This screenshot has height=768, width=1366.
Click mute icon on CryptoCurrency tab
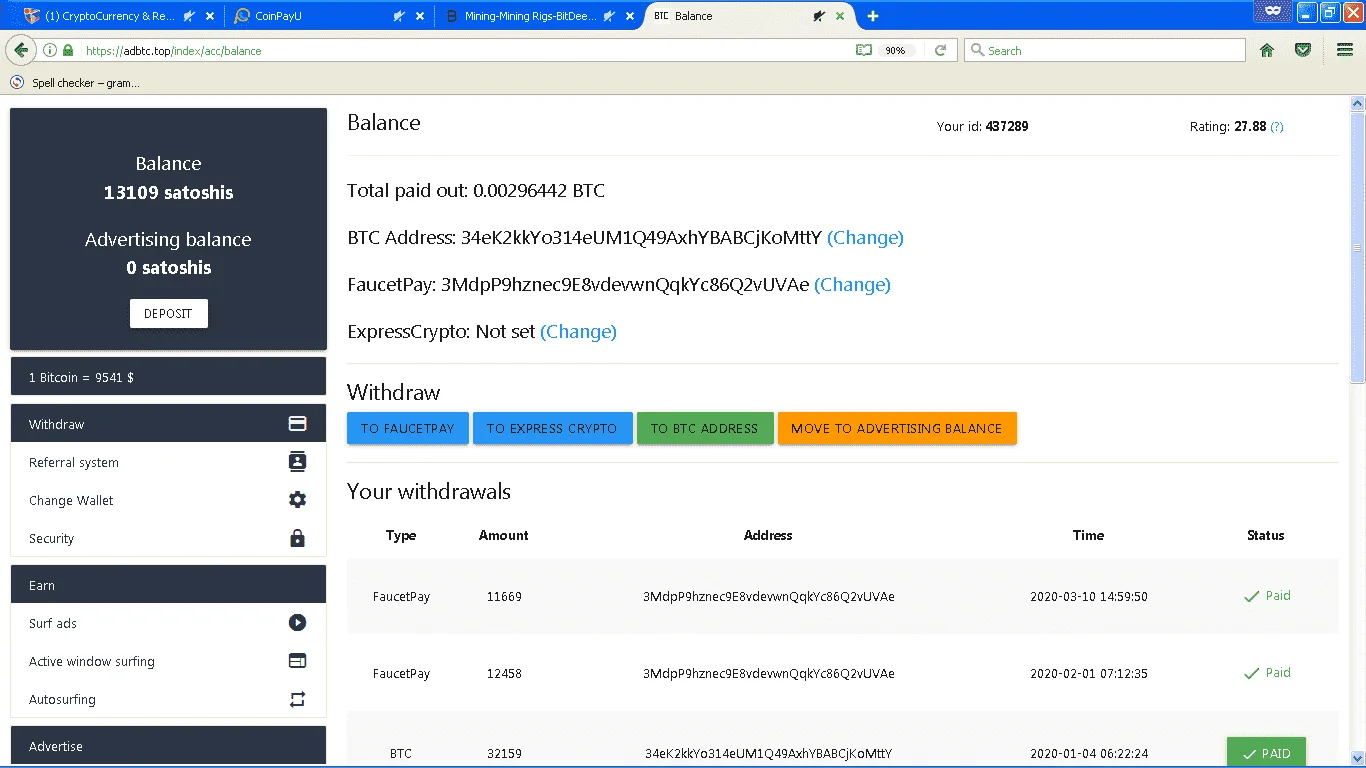(x=189, y=16)
